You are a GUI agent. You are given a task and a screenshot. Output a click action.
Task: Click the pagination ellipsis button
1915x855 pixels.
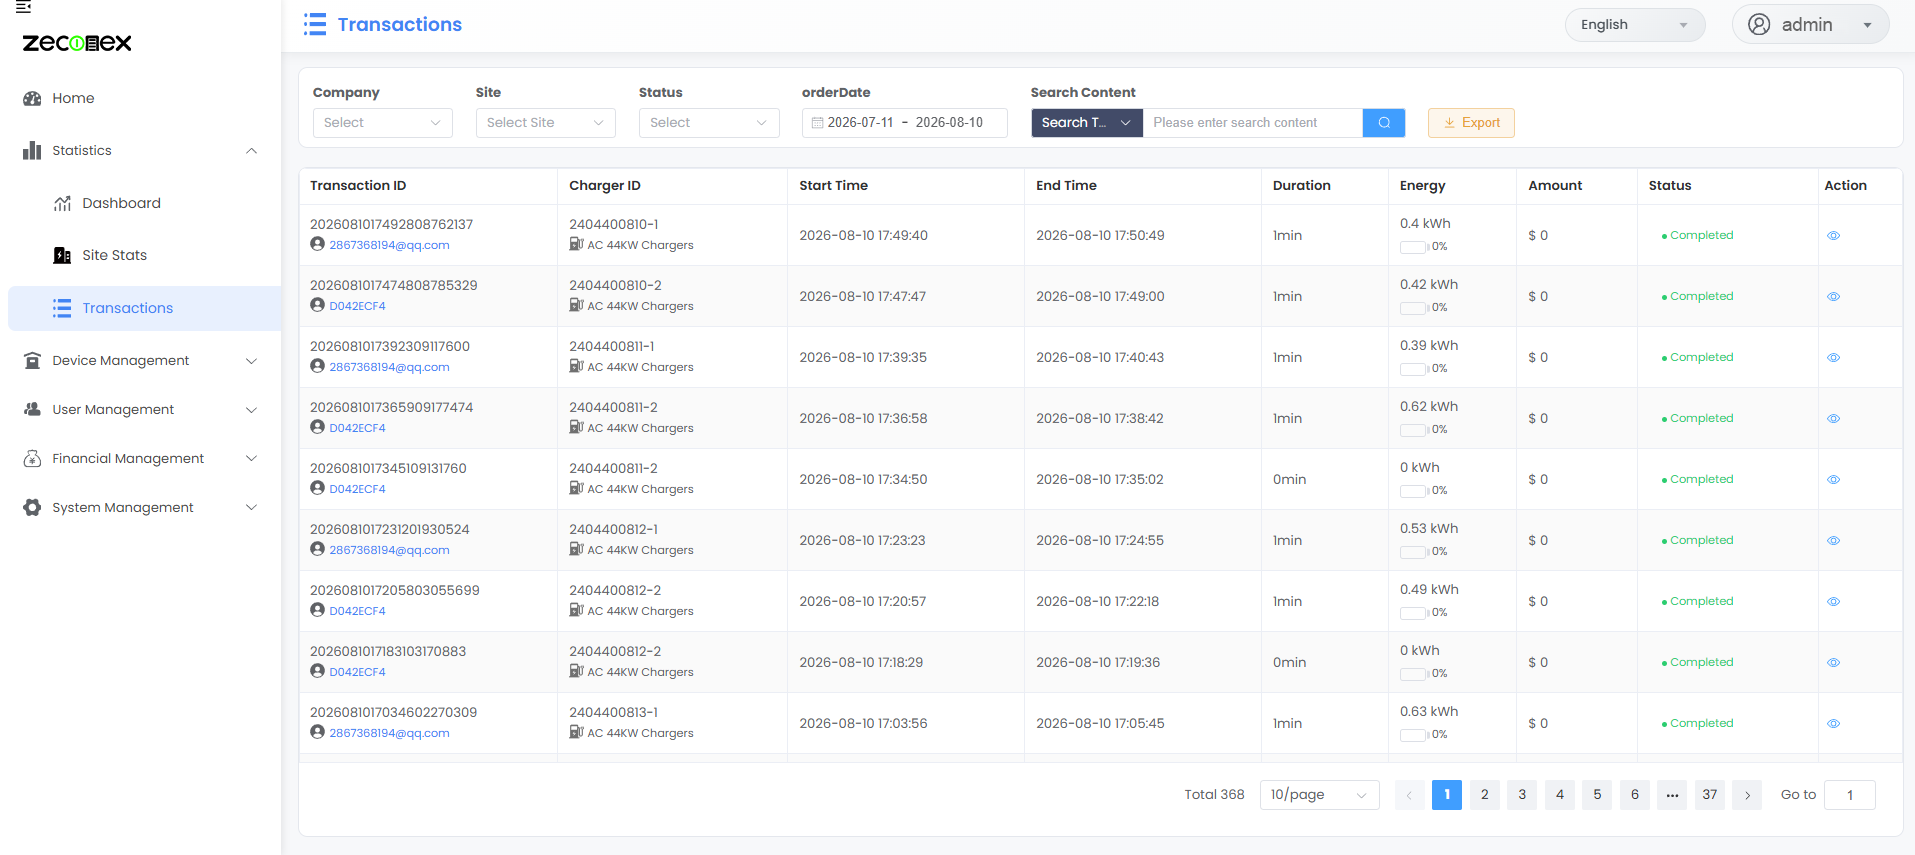click(x=1672, y=795)
